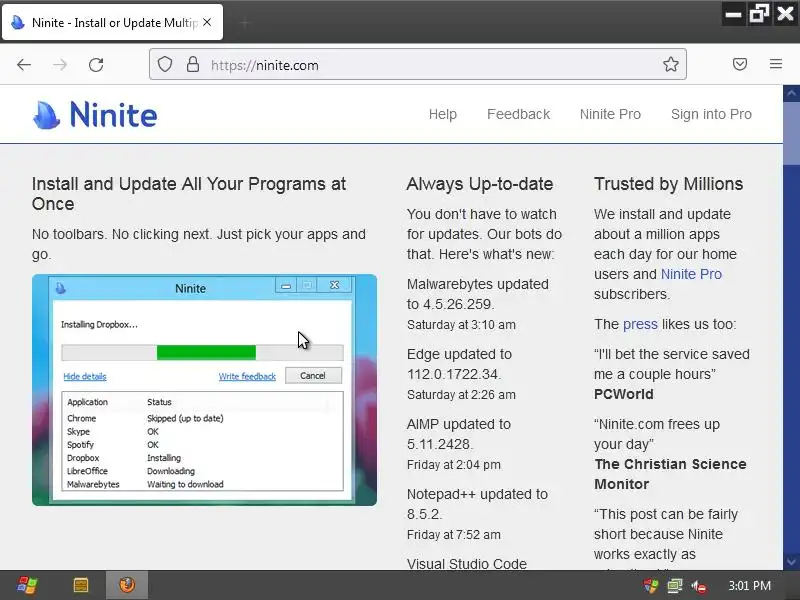Open site security padlock info
Viewport: 800px width, 600px height.
[192, 65]
